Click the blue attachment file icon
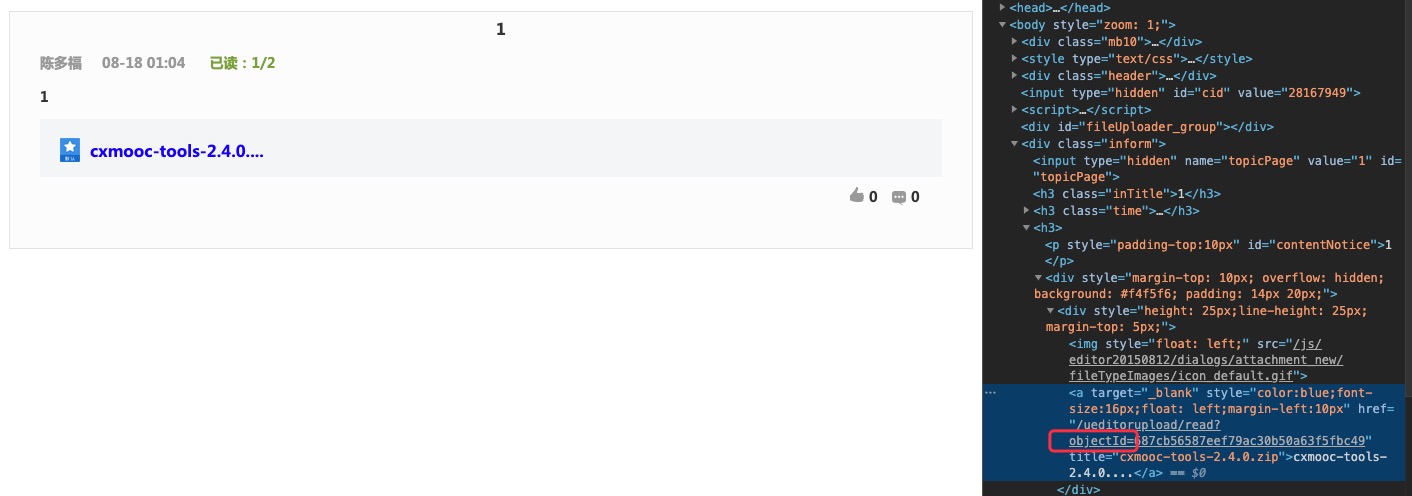Screen dimensions: 1412x496 [x=70, y=151]
